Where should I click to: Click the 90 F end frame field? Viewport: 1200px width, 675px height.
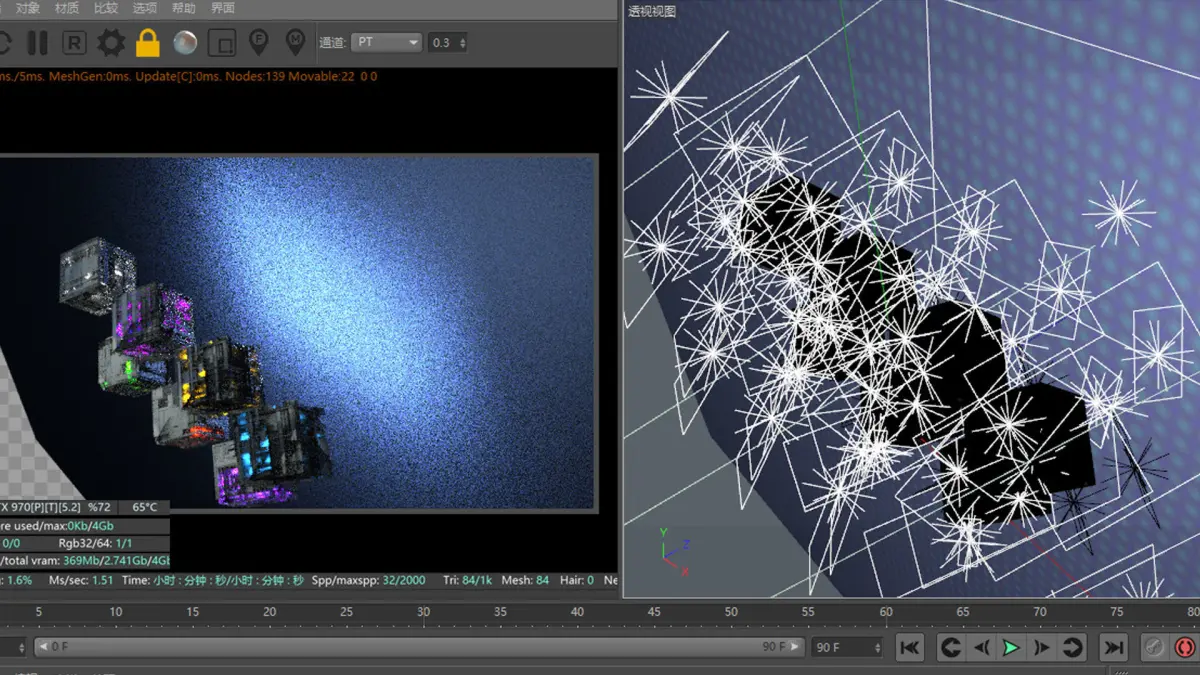click(x=847, y=648)
